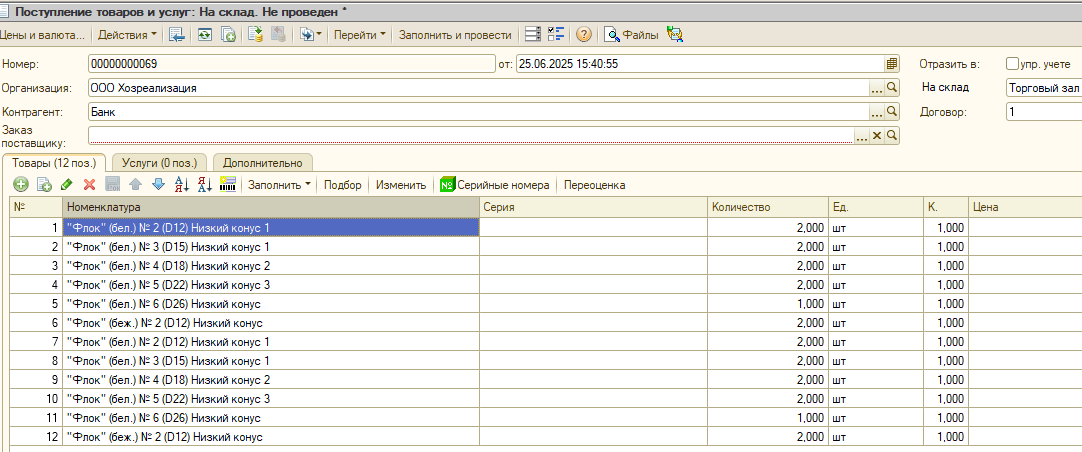Open help with question mark icon
This screenshot has height=452, width=1082.
click(x=584, y=35)
